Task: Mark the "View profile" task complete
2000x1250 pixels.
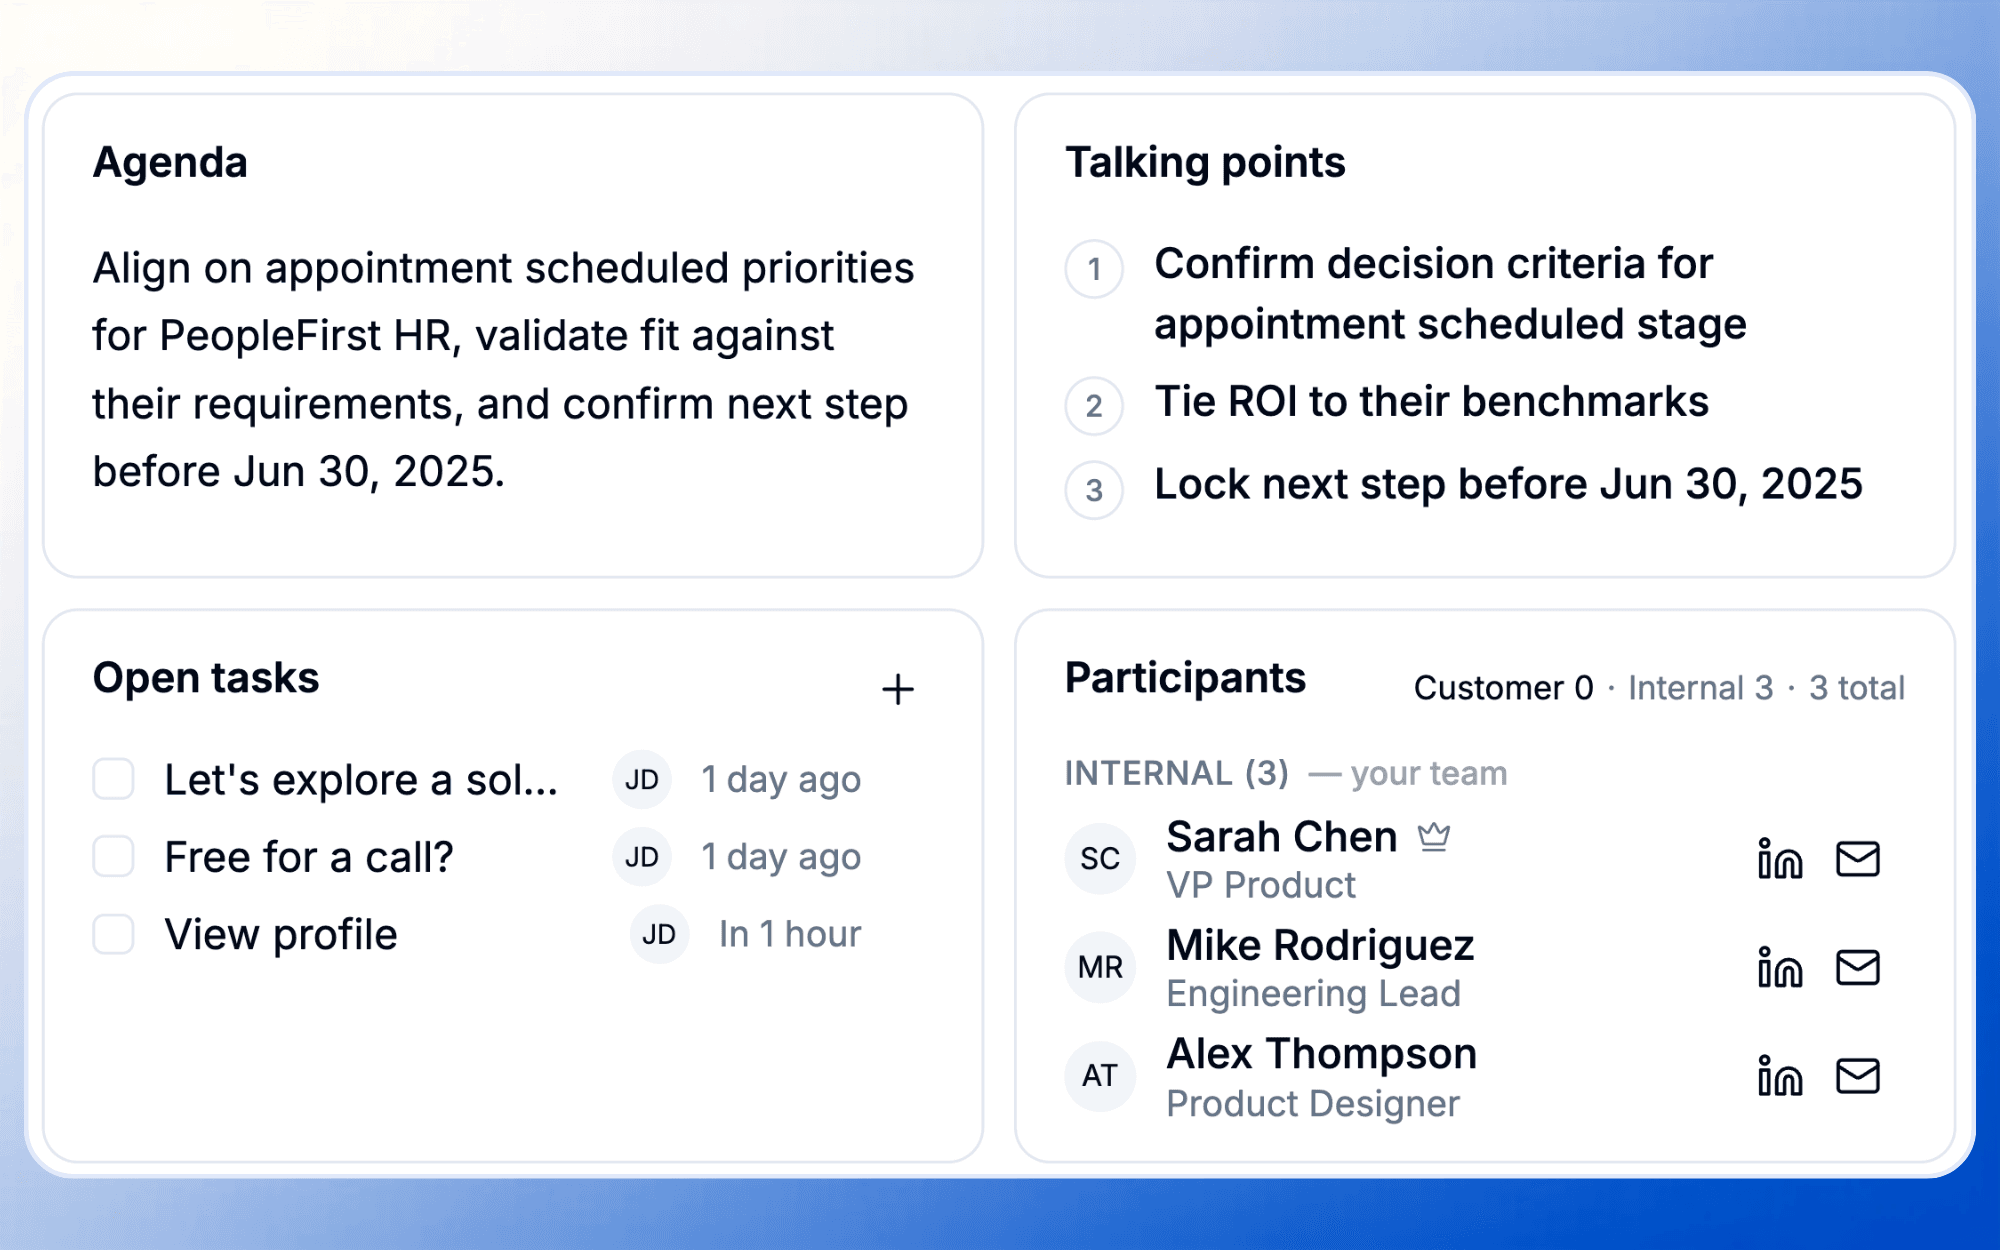Action: pyautogui.click(x=114, y=934)
